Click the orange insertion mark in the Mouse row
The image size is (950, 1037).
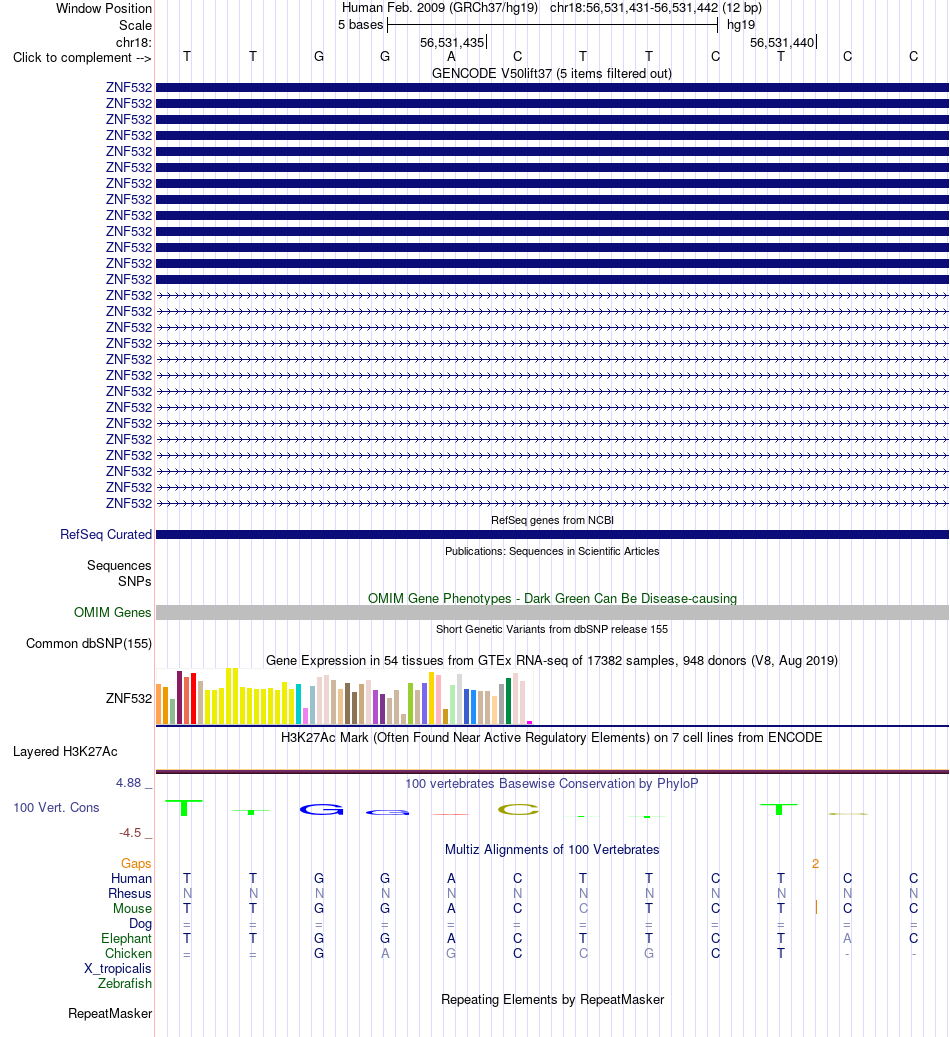click(x=816, y=907)
